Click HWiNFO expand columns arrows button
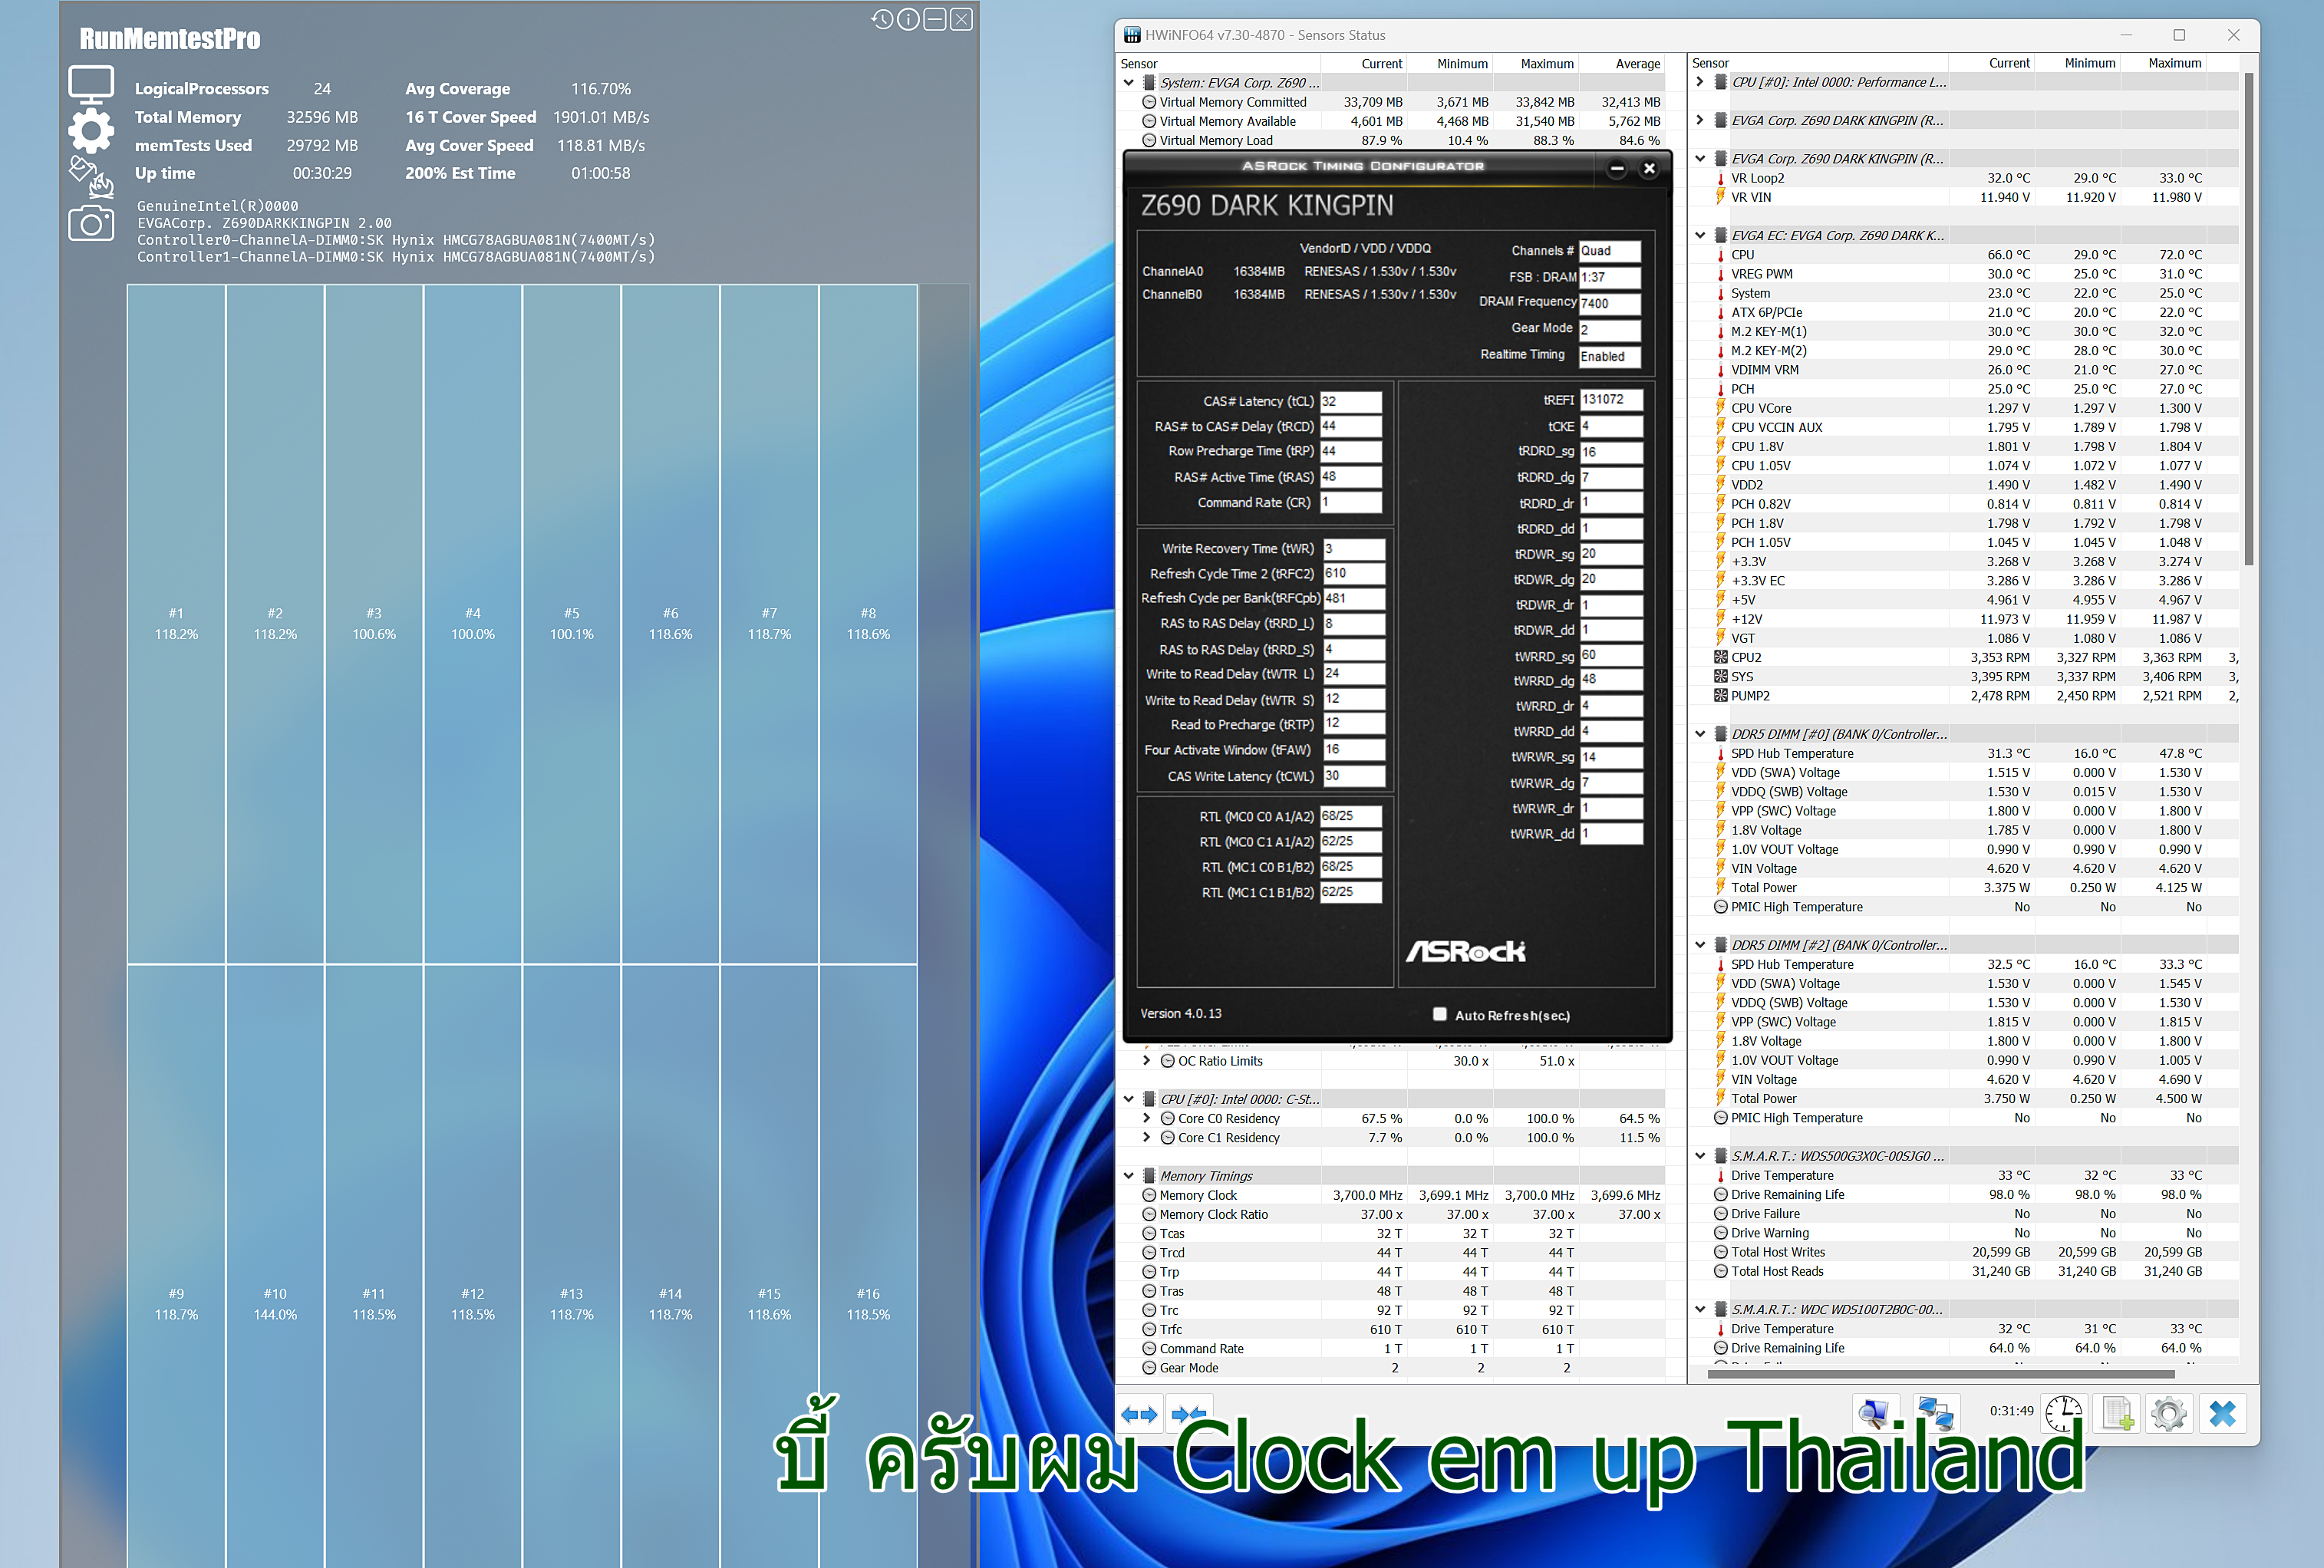This screenshot has height=1568, width=2324. click(1139, 1414)
